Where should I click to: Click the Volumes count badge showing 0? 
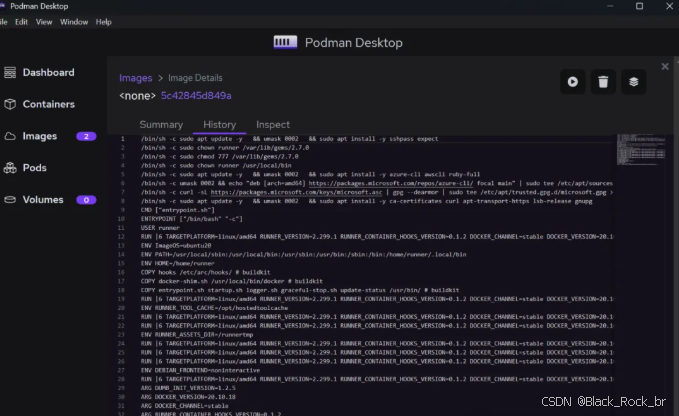pyautogui.click(x=86, y=200)
